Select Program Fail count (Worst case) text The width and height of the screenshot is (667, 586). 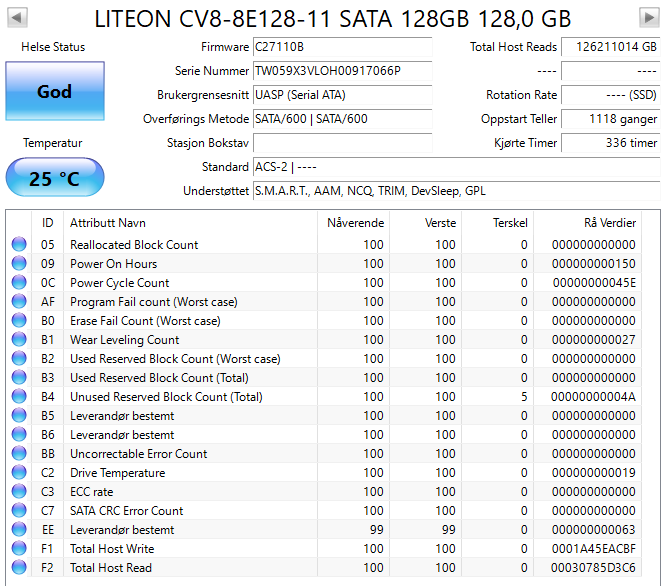point(154,302)
